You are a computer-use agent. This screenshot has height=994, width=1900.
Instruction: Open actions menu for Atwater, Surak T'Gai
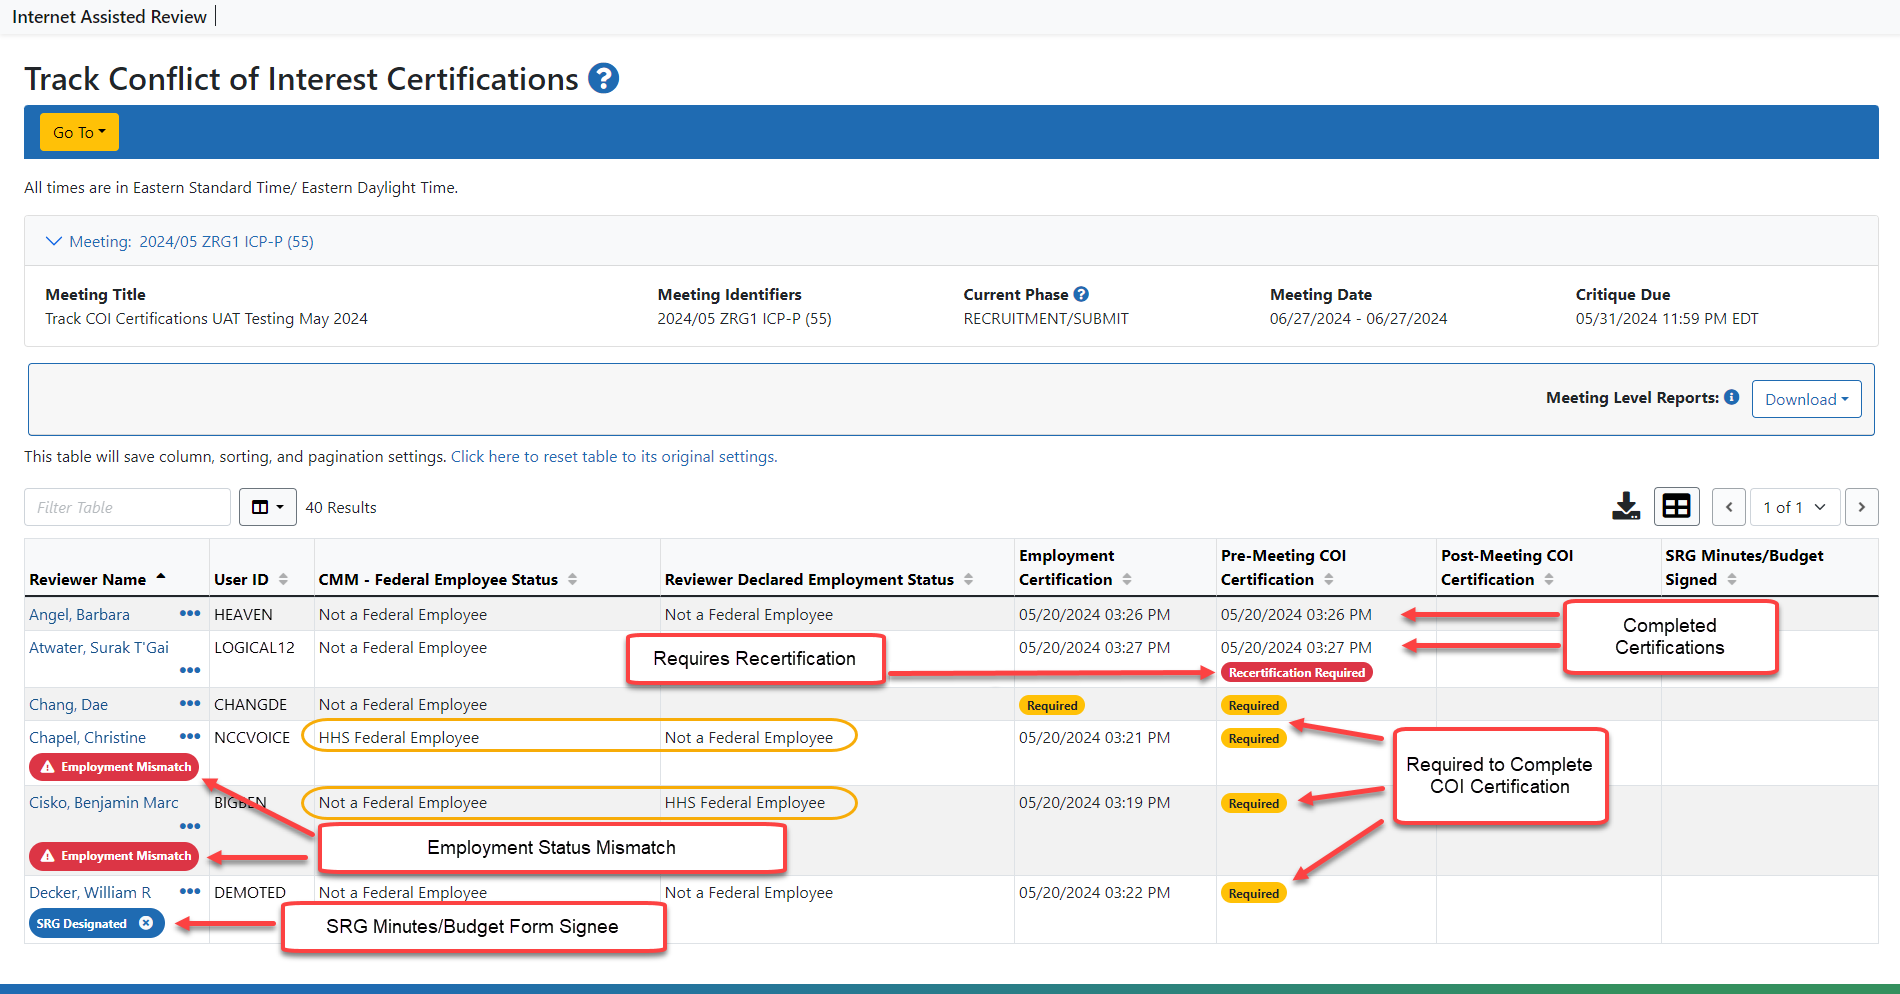click(190, 670)
